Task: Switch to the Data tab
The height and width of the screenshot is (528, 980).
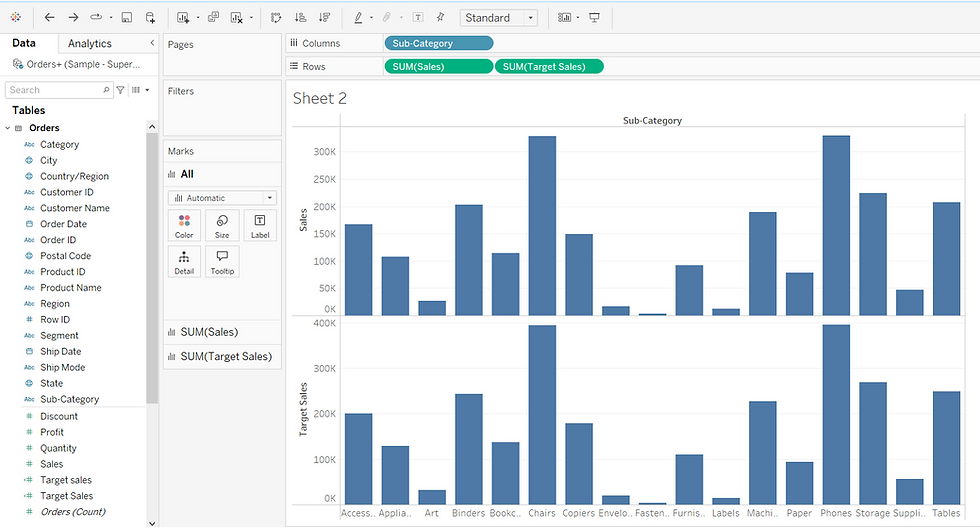Action: (x=24, y=43)
